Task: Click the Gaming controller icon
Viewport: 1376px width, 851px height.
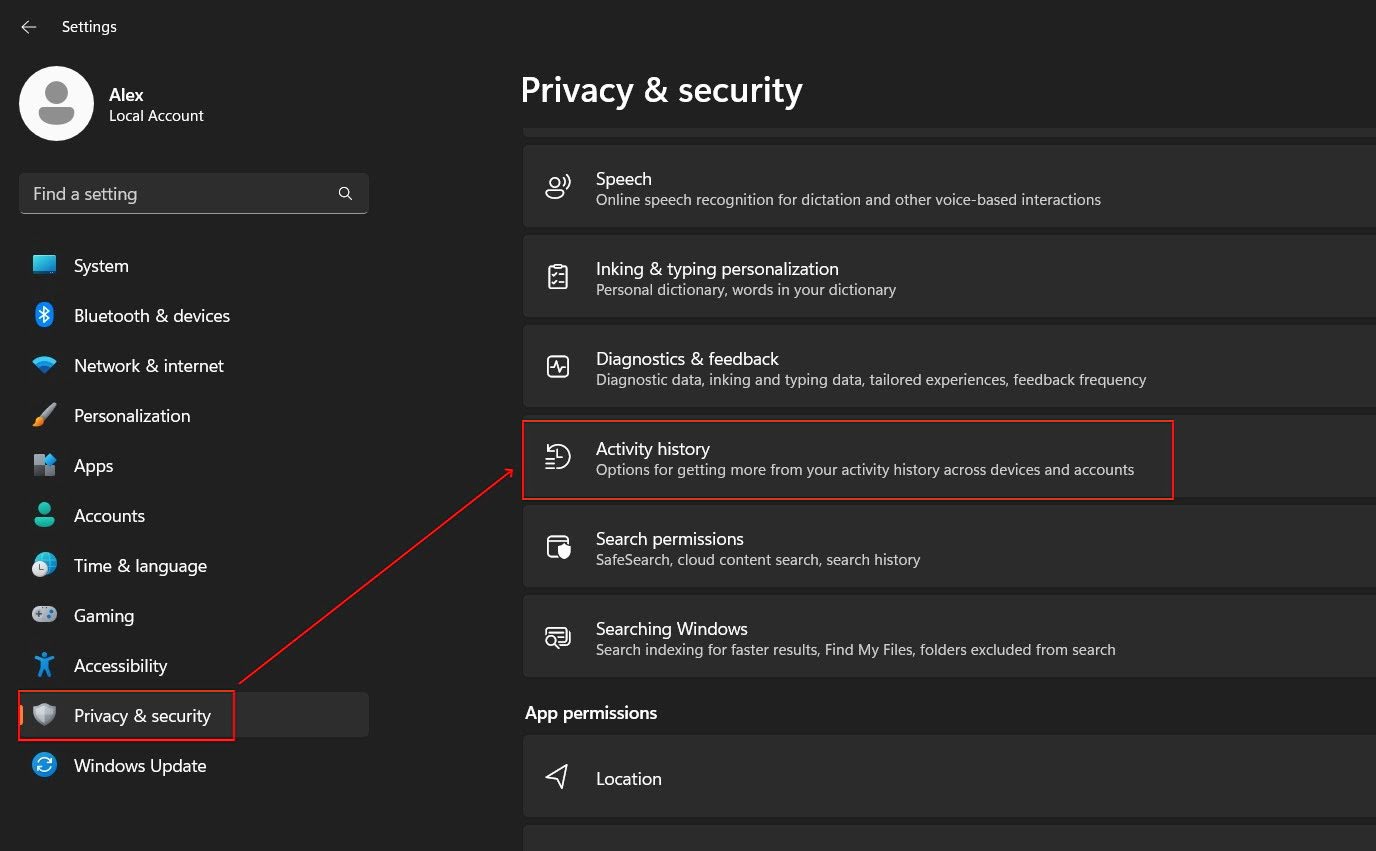Action: click(x=44, y=616)
